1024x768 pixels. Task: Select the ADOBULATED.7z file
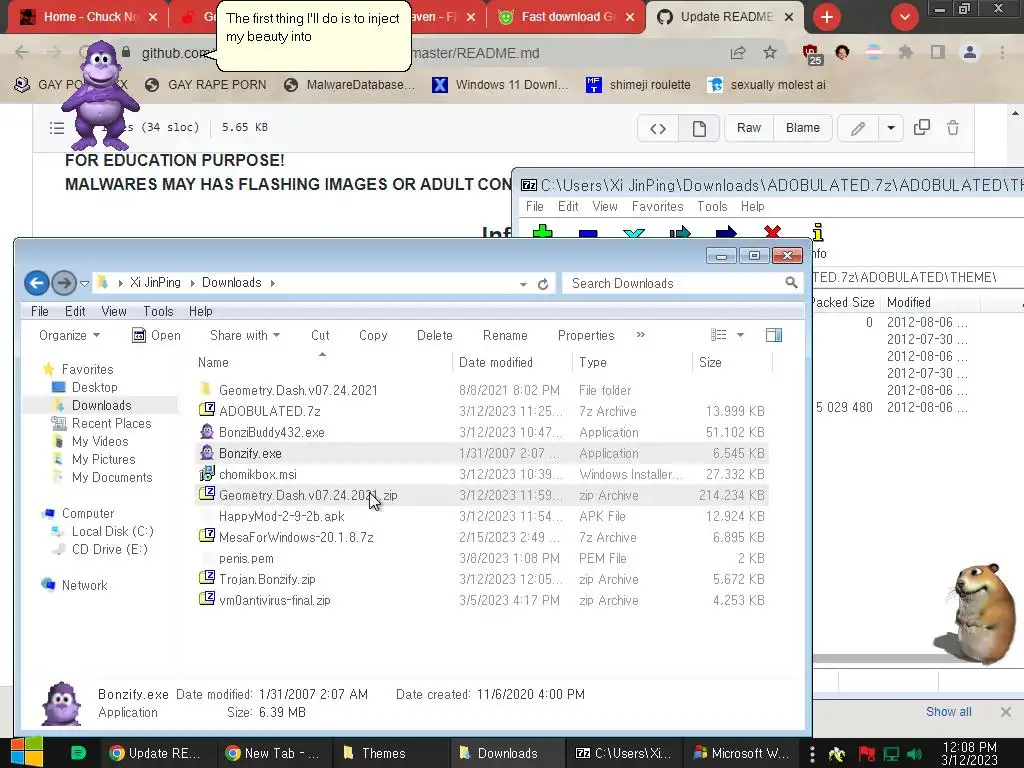coord(482,411)
